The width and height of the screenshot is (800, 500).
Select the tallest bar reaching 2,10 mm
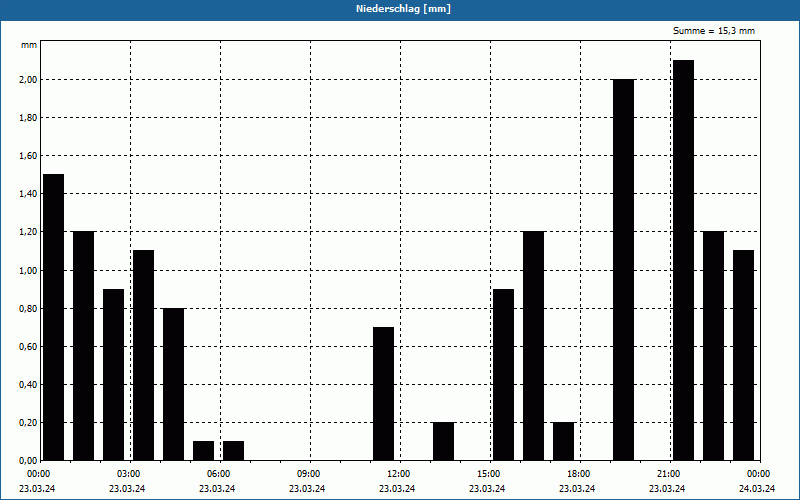pos(683,260)
